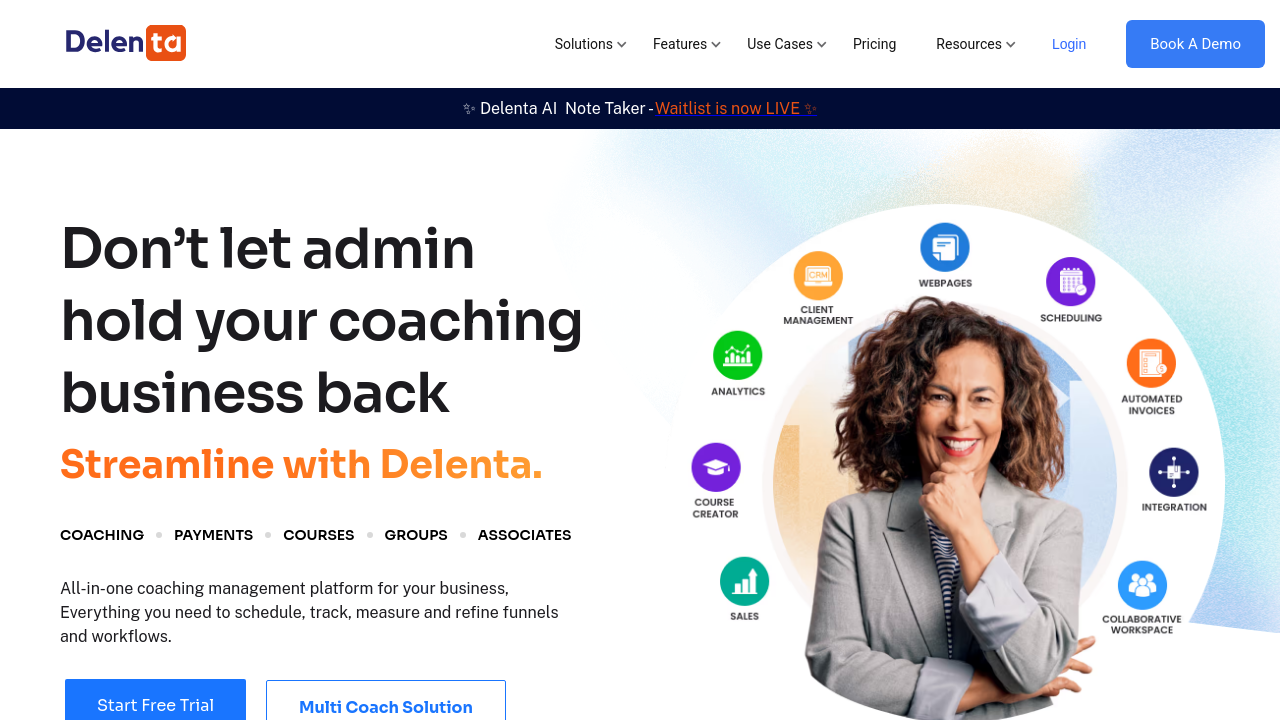Click the Login link
Viewport: 1280px width, 720px height.
click(x=1069, y=44)
